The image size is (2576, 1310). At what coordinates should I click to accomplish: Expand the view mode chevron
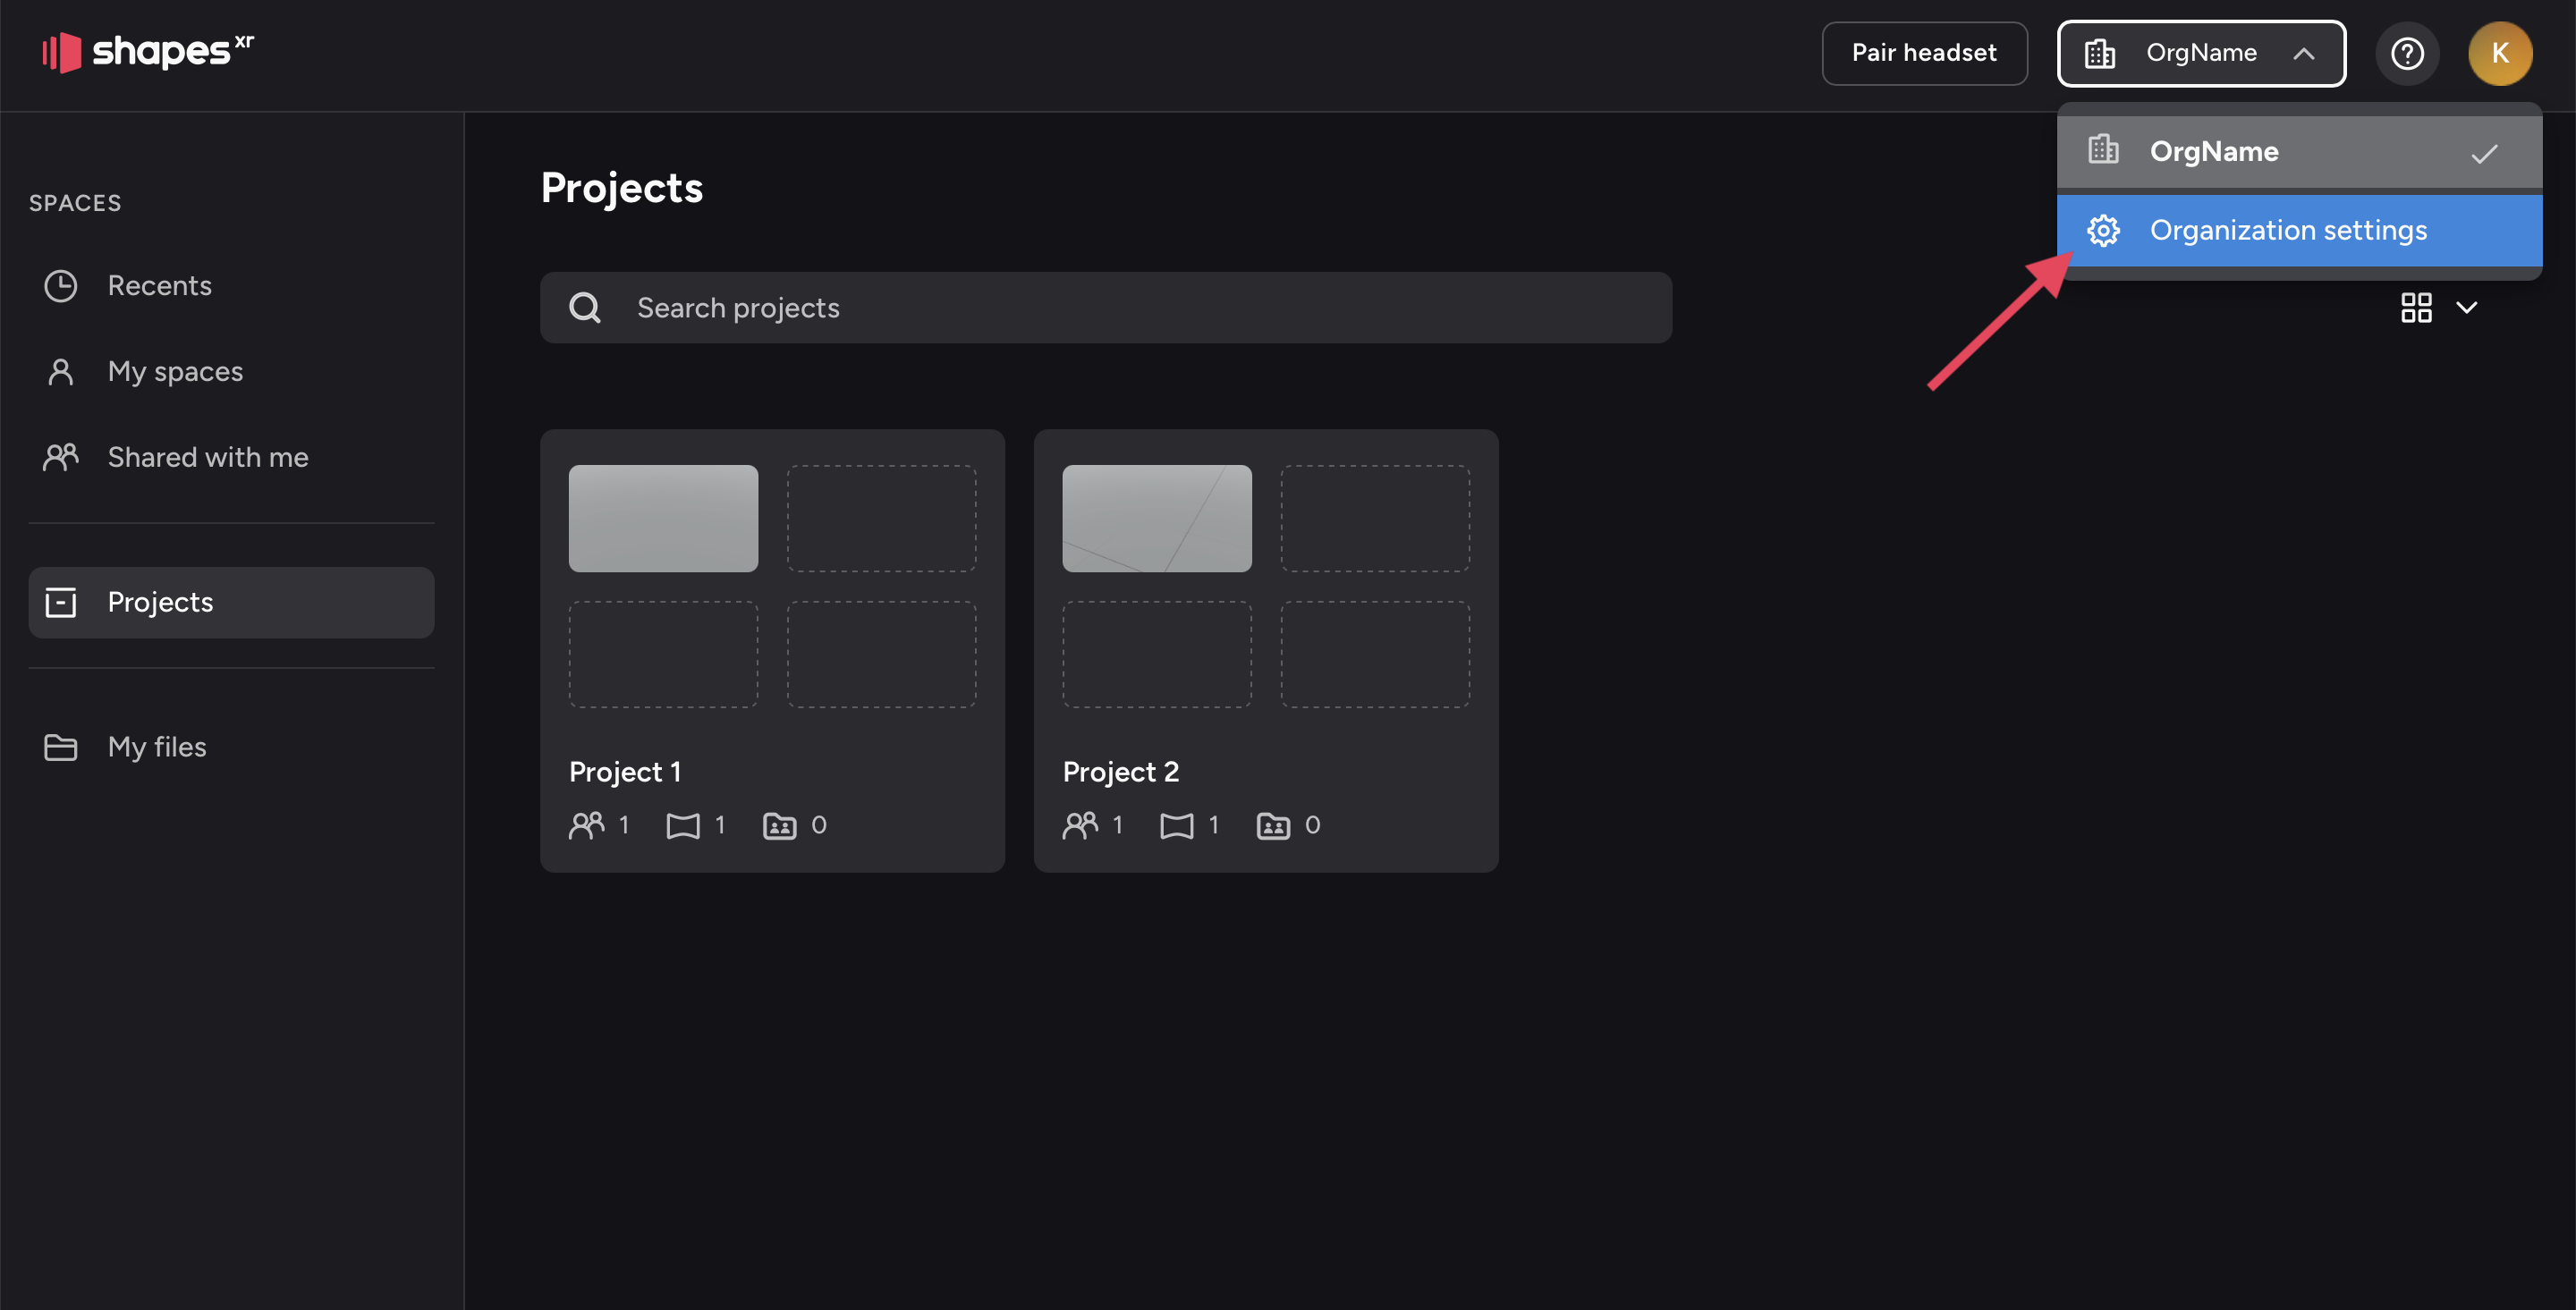click(2467, 307)
